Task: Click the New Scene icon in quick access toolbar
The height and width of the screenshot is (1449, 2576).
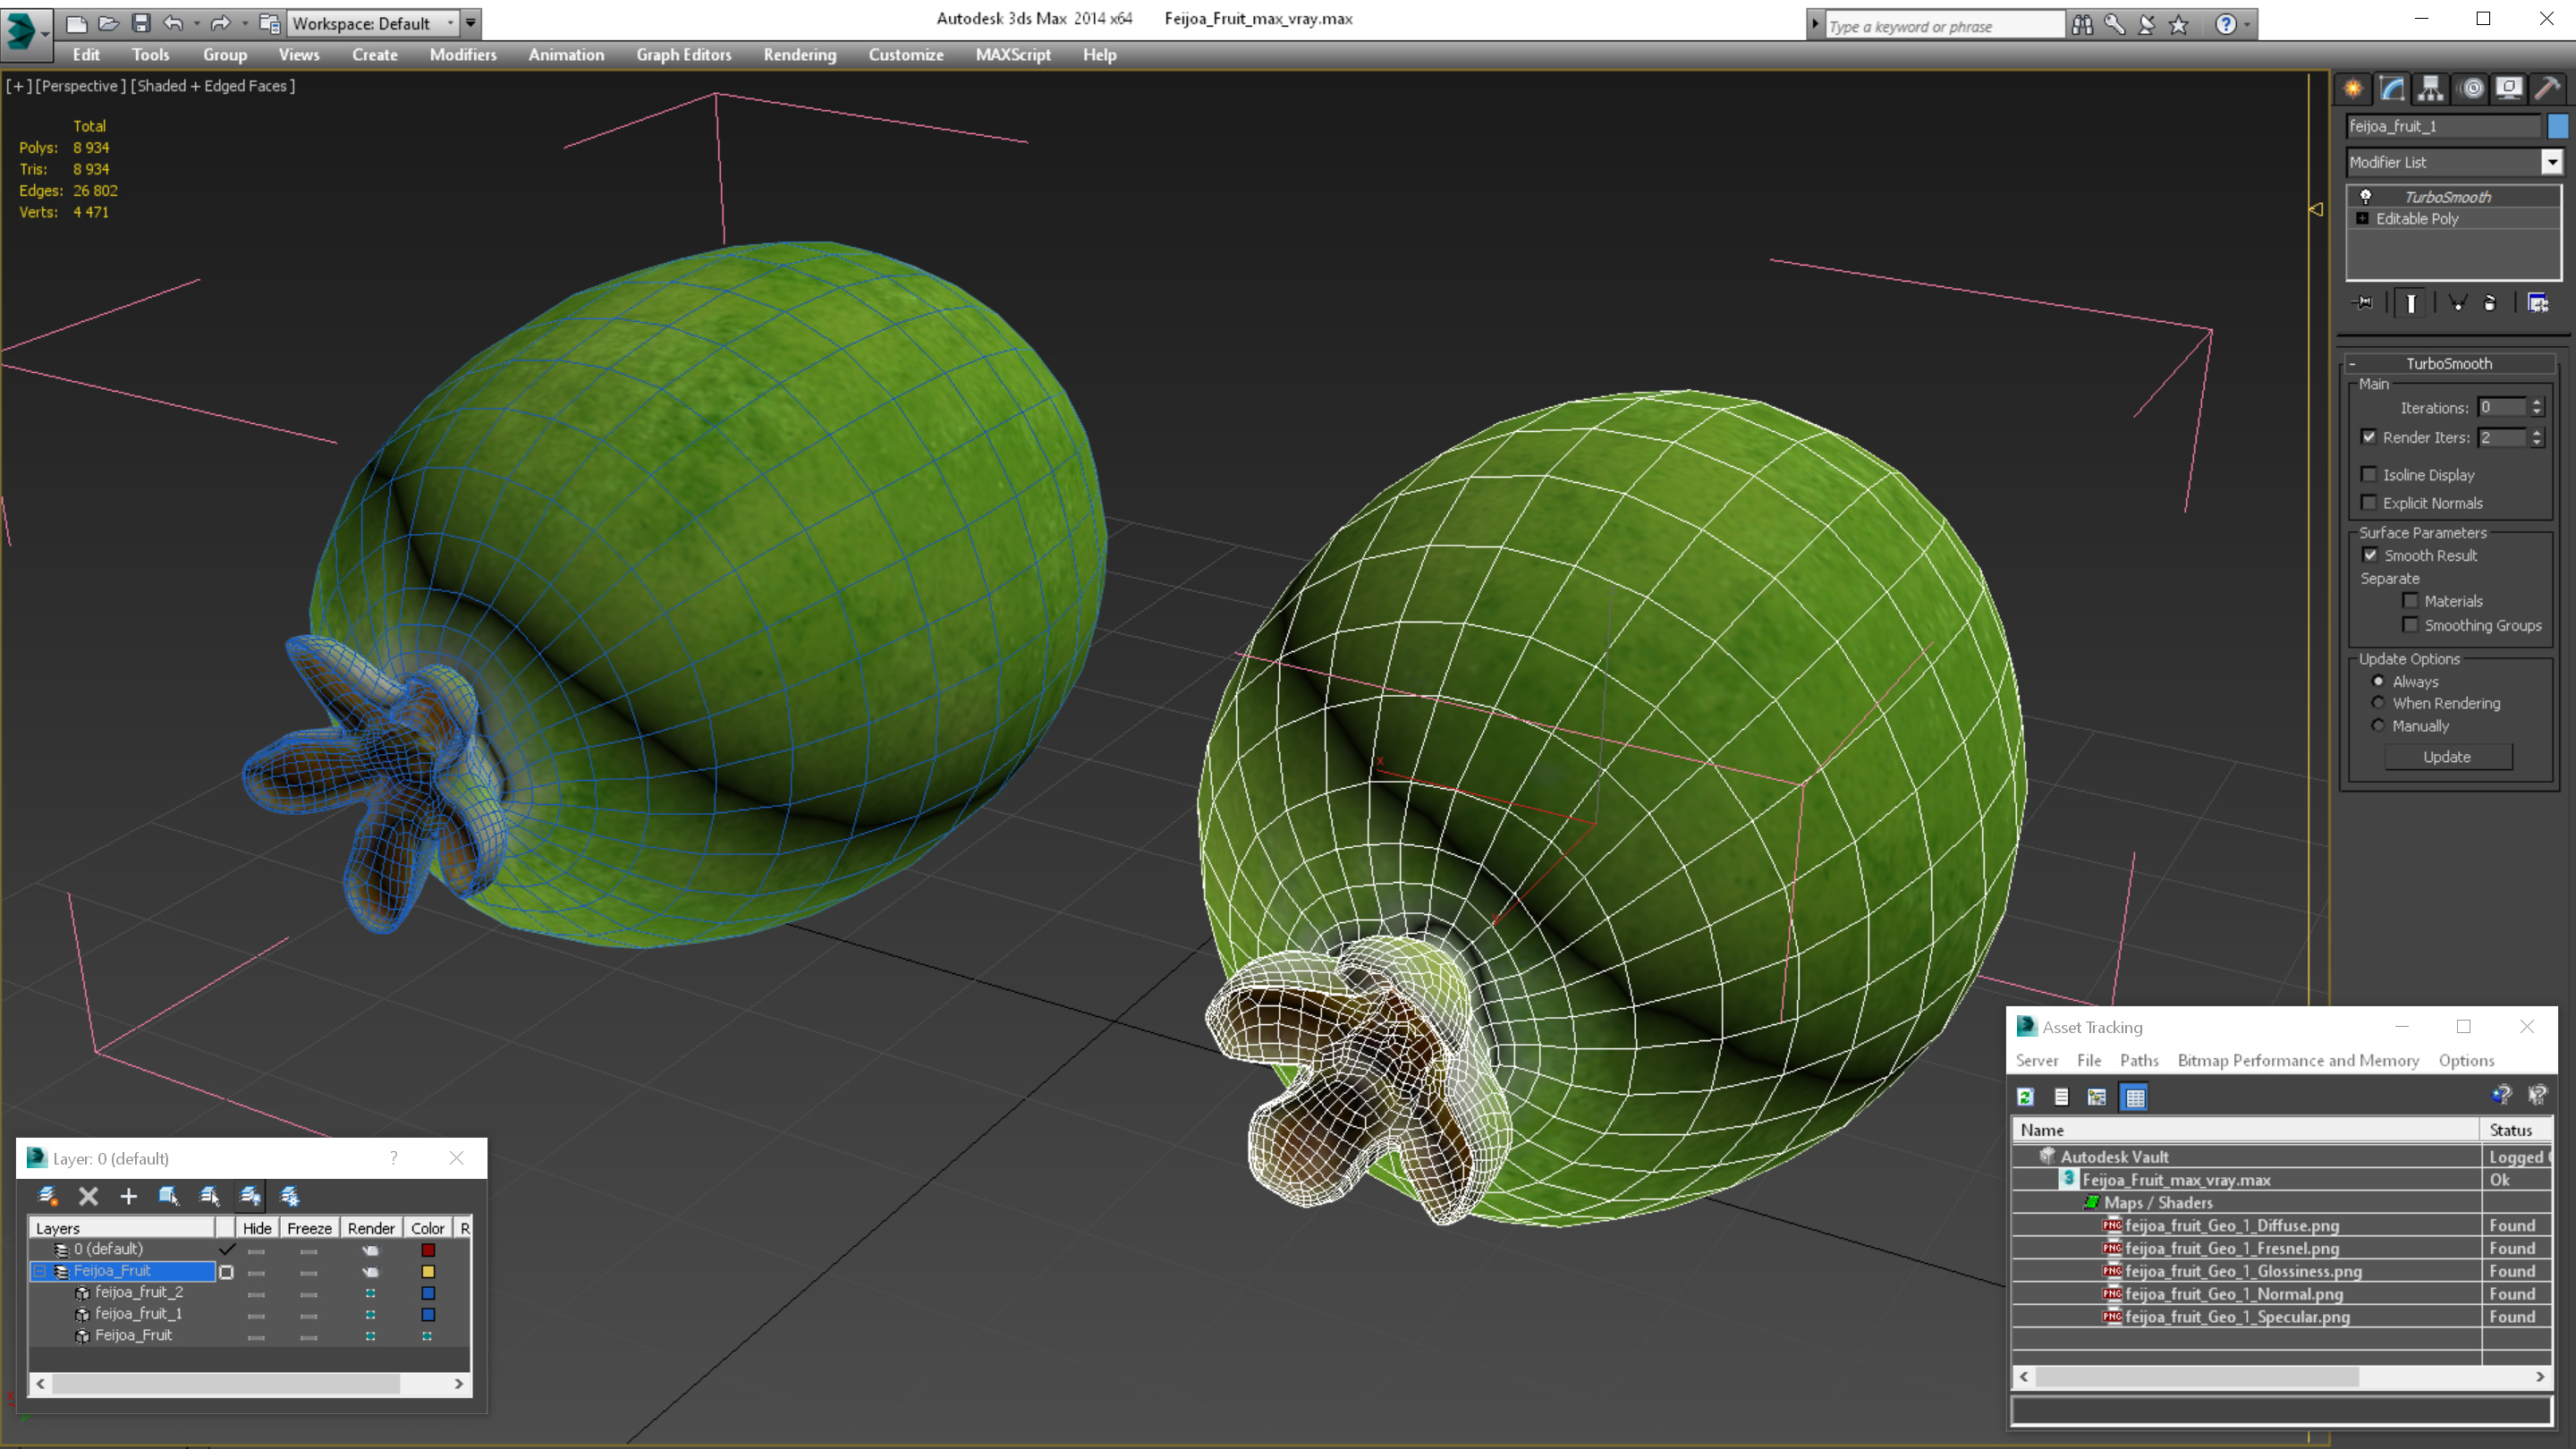Action: (x=76, y=23)
